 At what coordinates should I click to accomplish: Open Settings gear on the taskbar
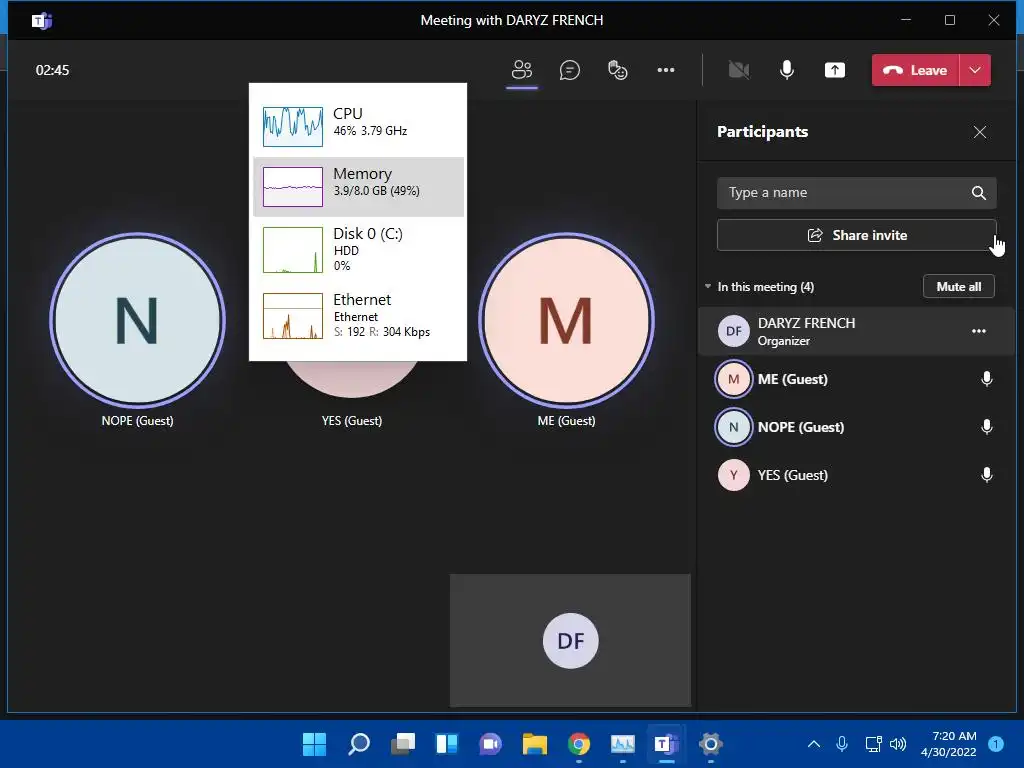click(x=711, y=744)
